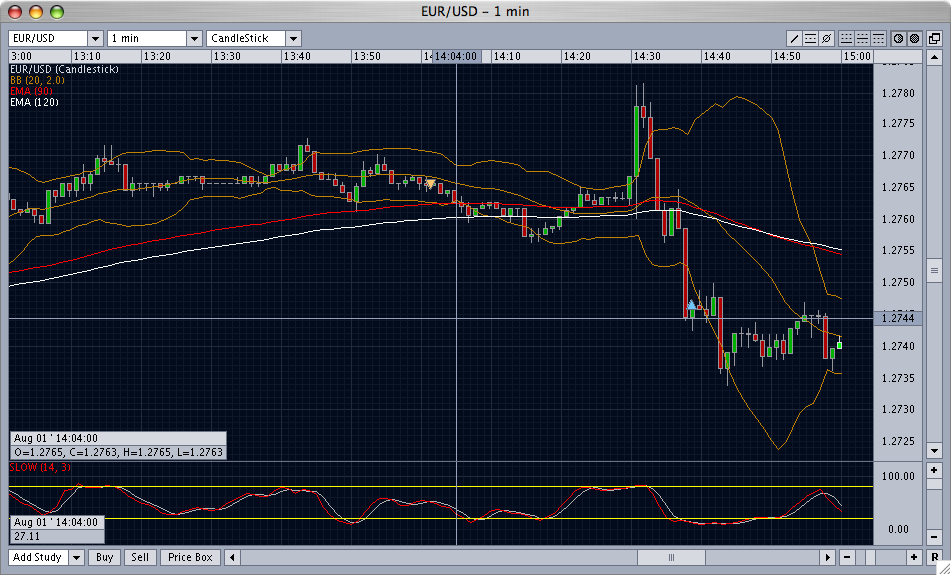Click the 1.2725 price axis label
This screenshot has height=575, width=951.
(x=898, y=441)
